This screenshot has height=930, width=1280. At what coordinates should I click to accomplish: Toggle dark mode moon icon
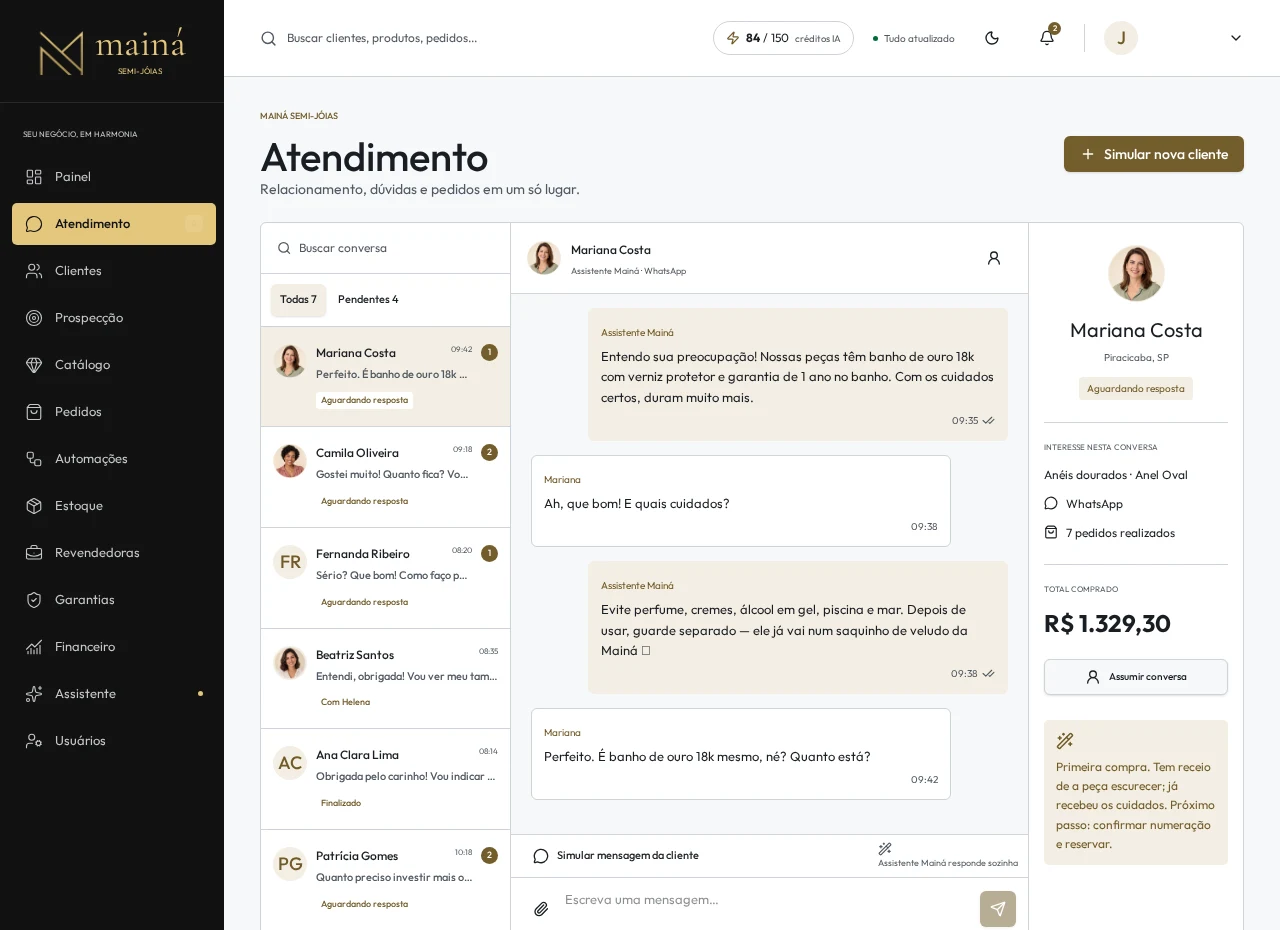pos(992,38)
